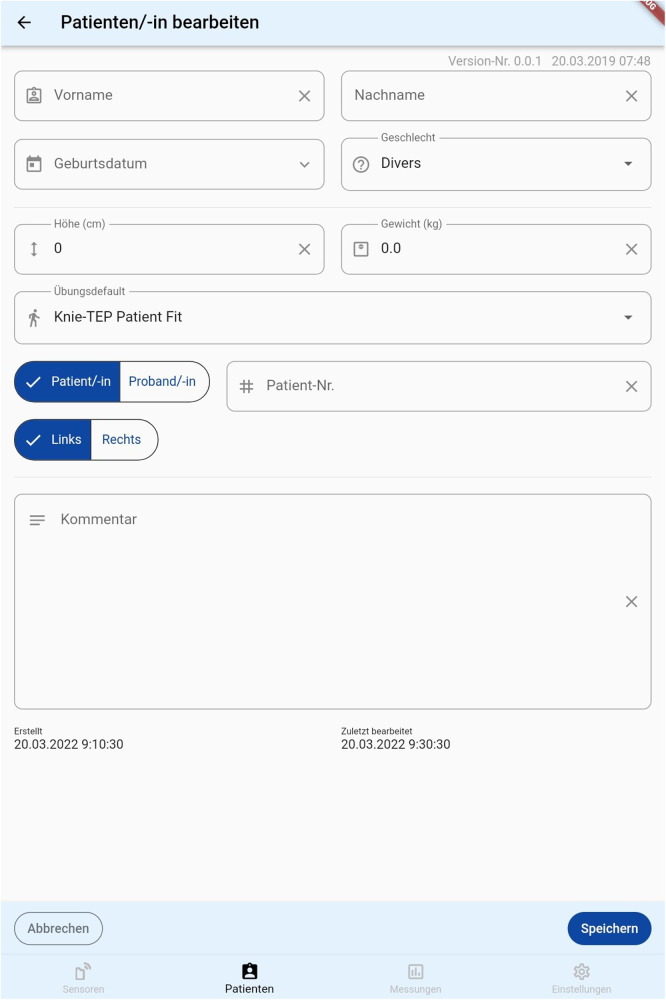Clear the Patient-Nr. field
Viewport: 666px width, 1000px height.
(x=631, y=386)
